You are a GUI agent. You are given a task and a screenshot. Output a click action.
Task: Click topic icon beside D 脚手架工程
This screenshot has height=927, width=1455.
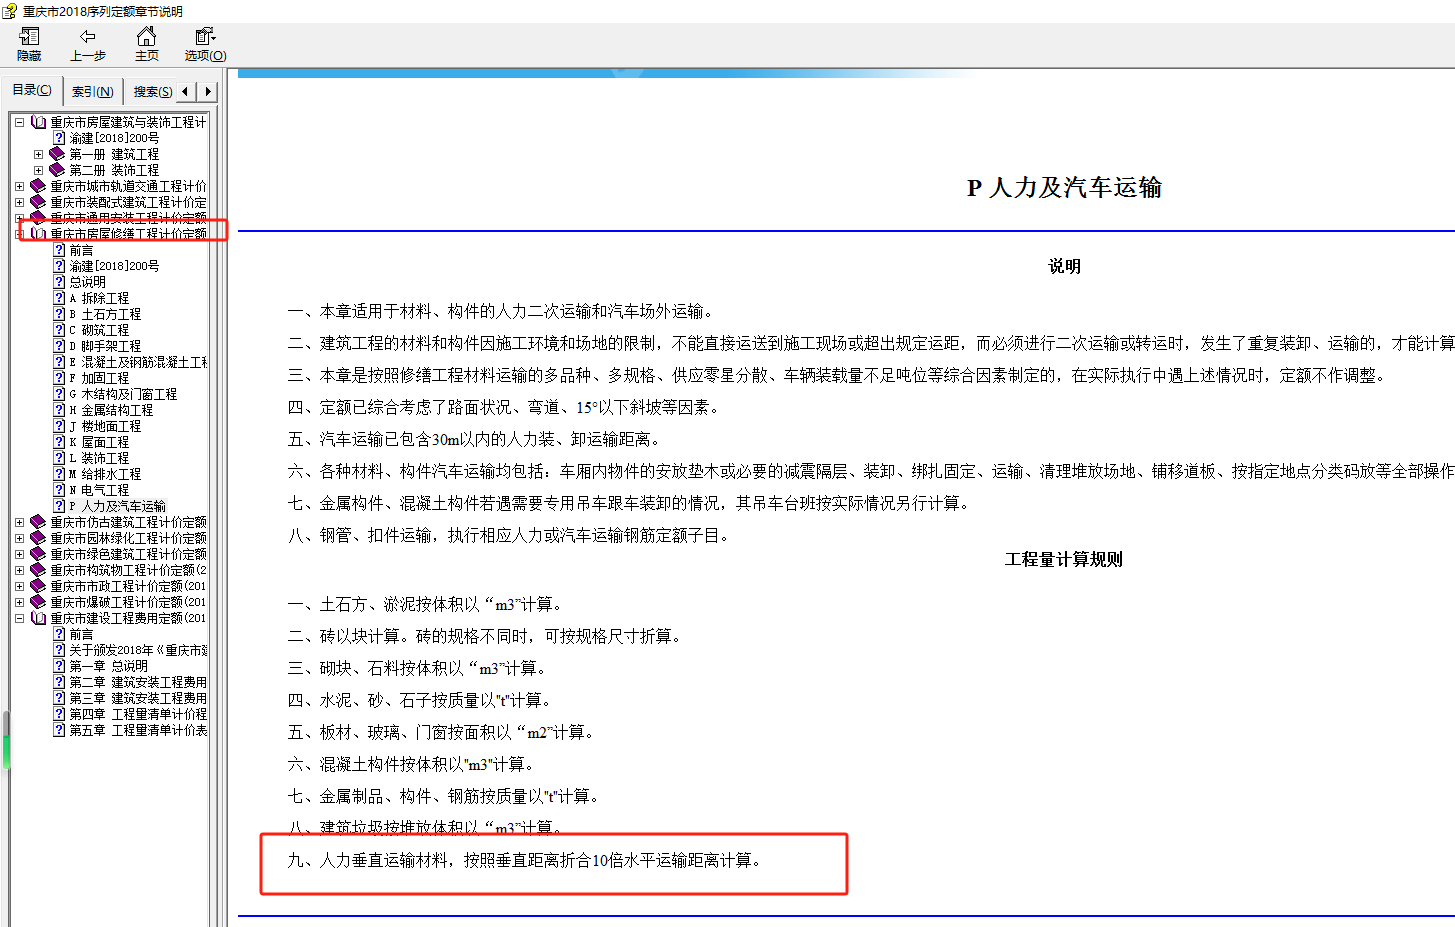pos(59,346)
